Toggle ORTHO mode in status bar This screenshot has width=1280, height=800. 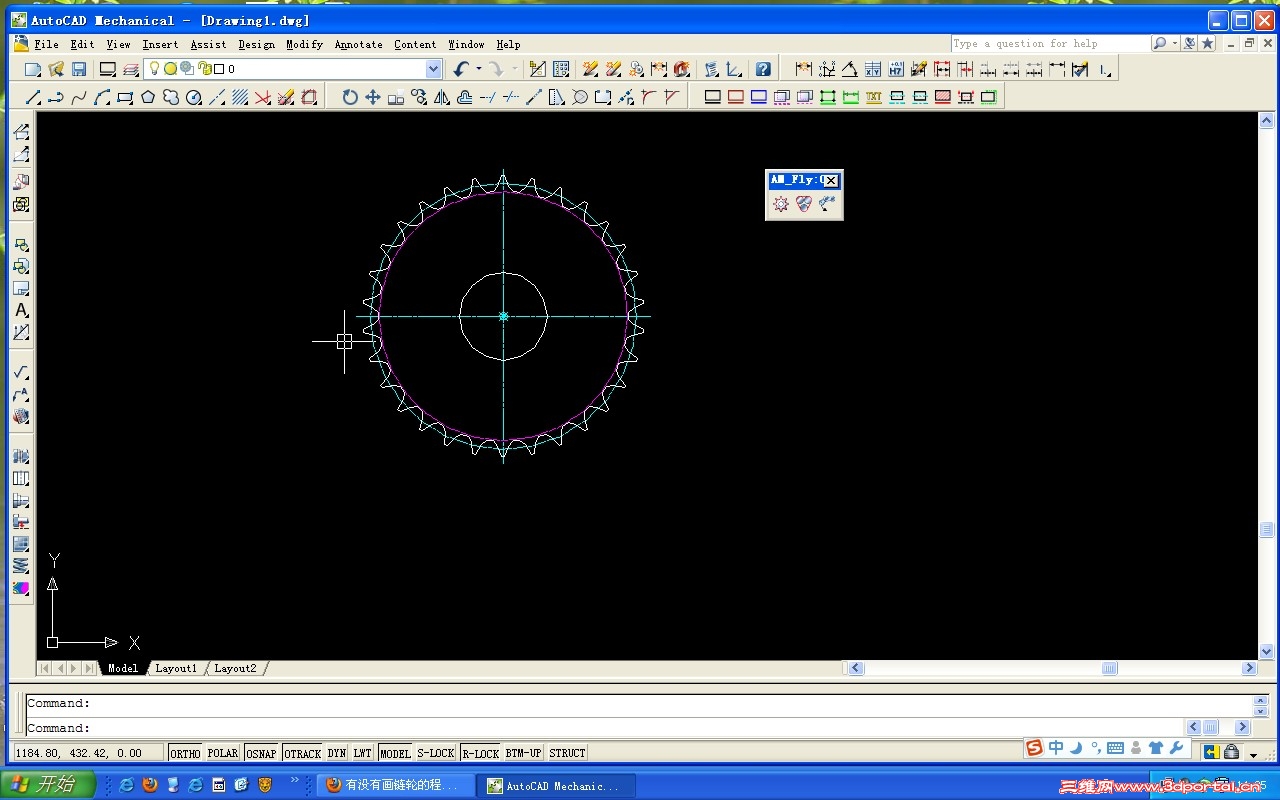click(x=185, y=753)
